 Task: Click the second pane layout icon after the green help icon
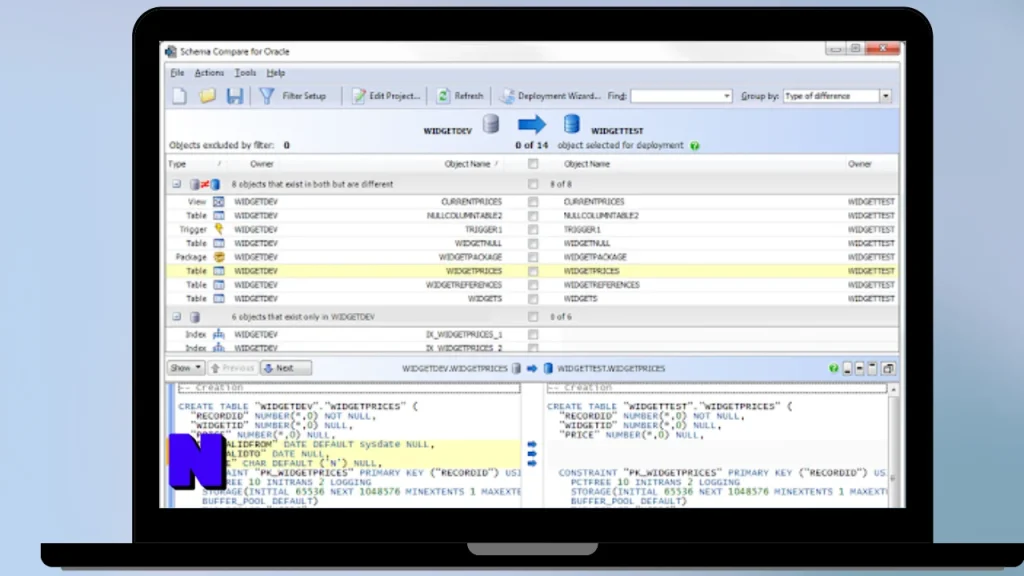point(859,368)
